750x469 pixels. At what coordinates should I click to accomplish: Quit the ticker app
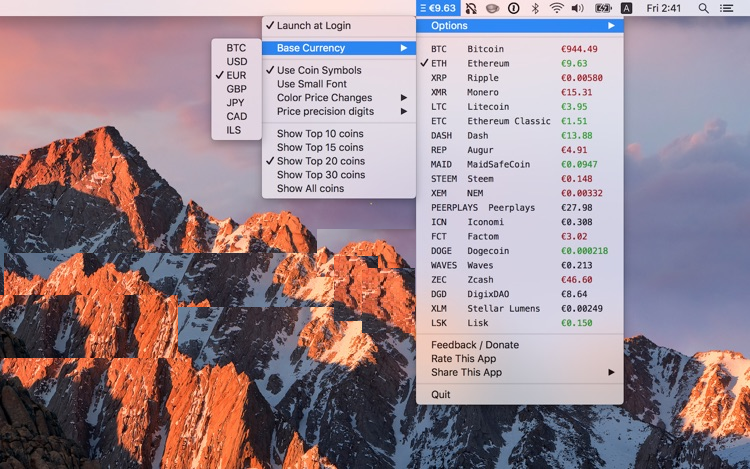(519, 395)
